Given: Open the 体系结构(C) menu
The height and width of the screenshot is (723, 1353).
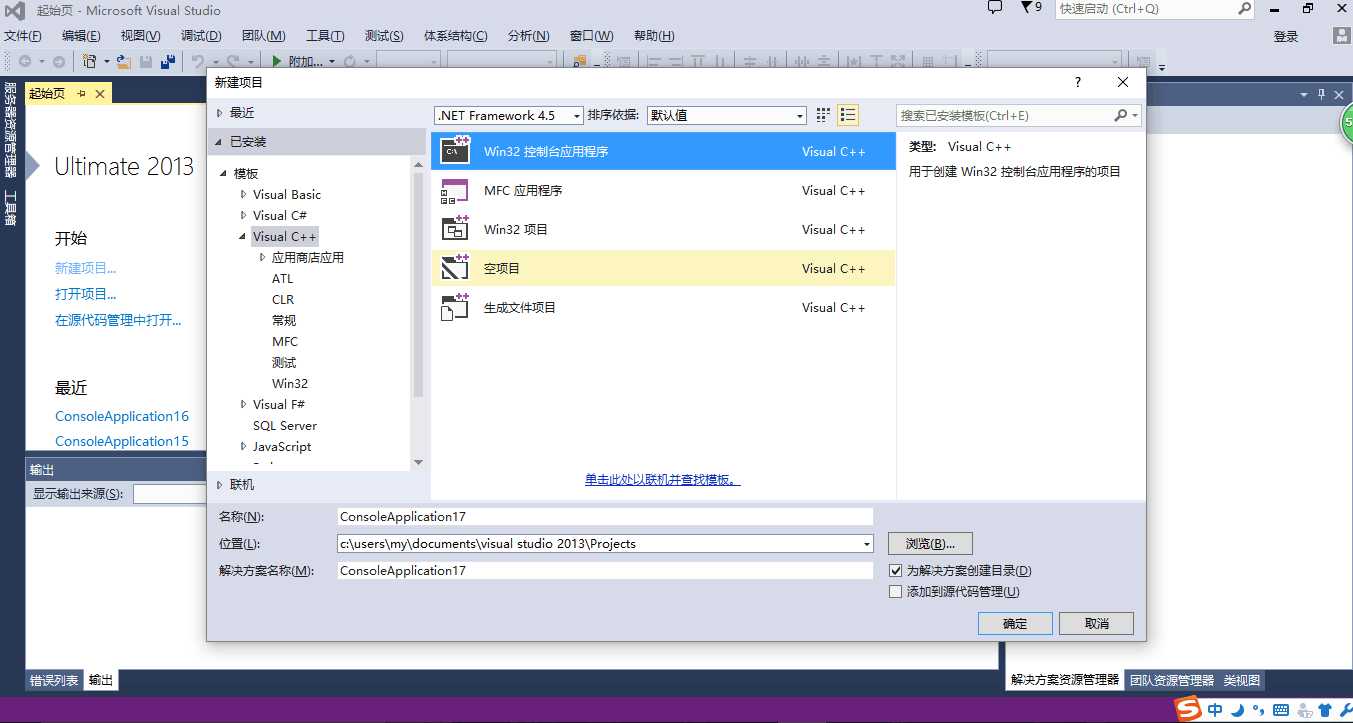Looking at the screenshot, I should tap(456, 36).
